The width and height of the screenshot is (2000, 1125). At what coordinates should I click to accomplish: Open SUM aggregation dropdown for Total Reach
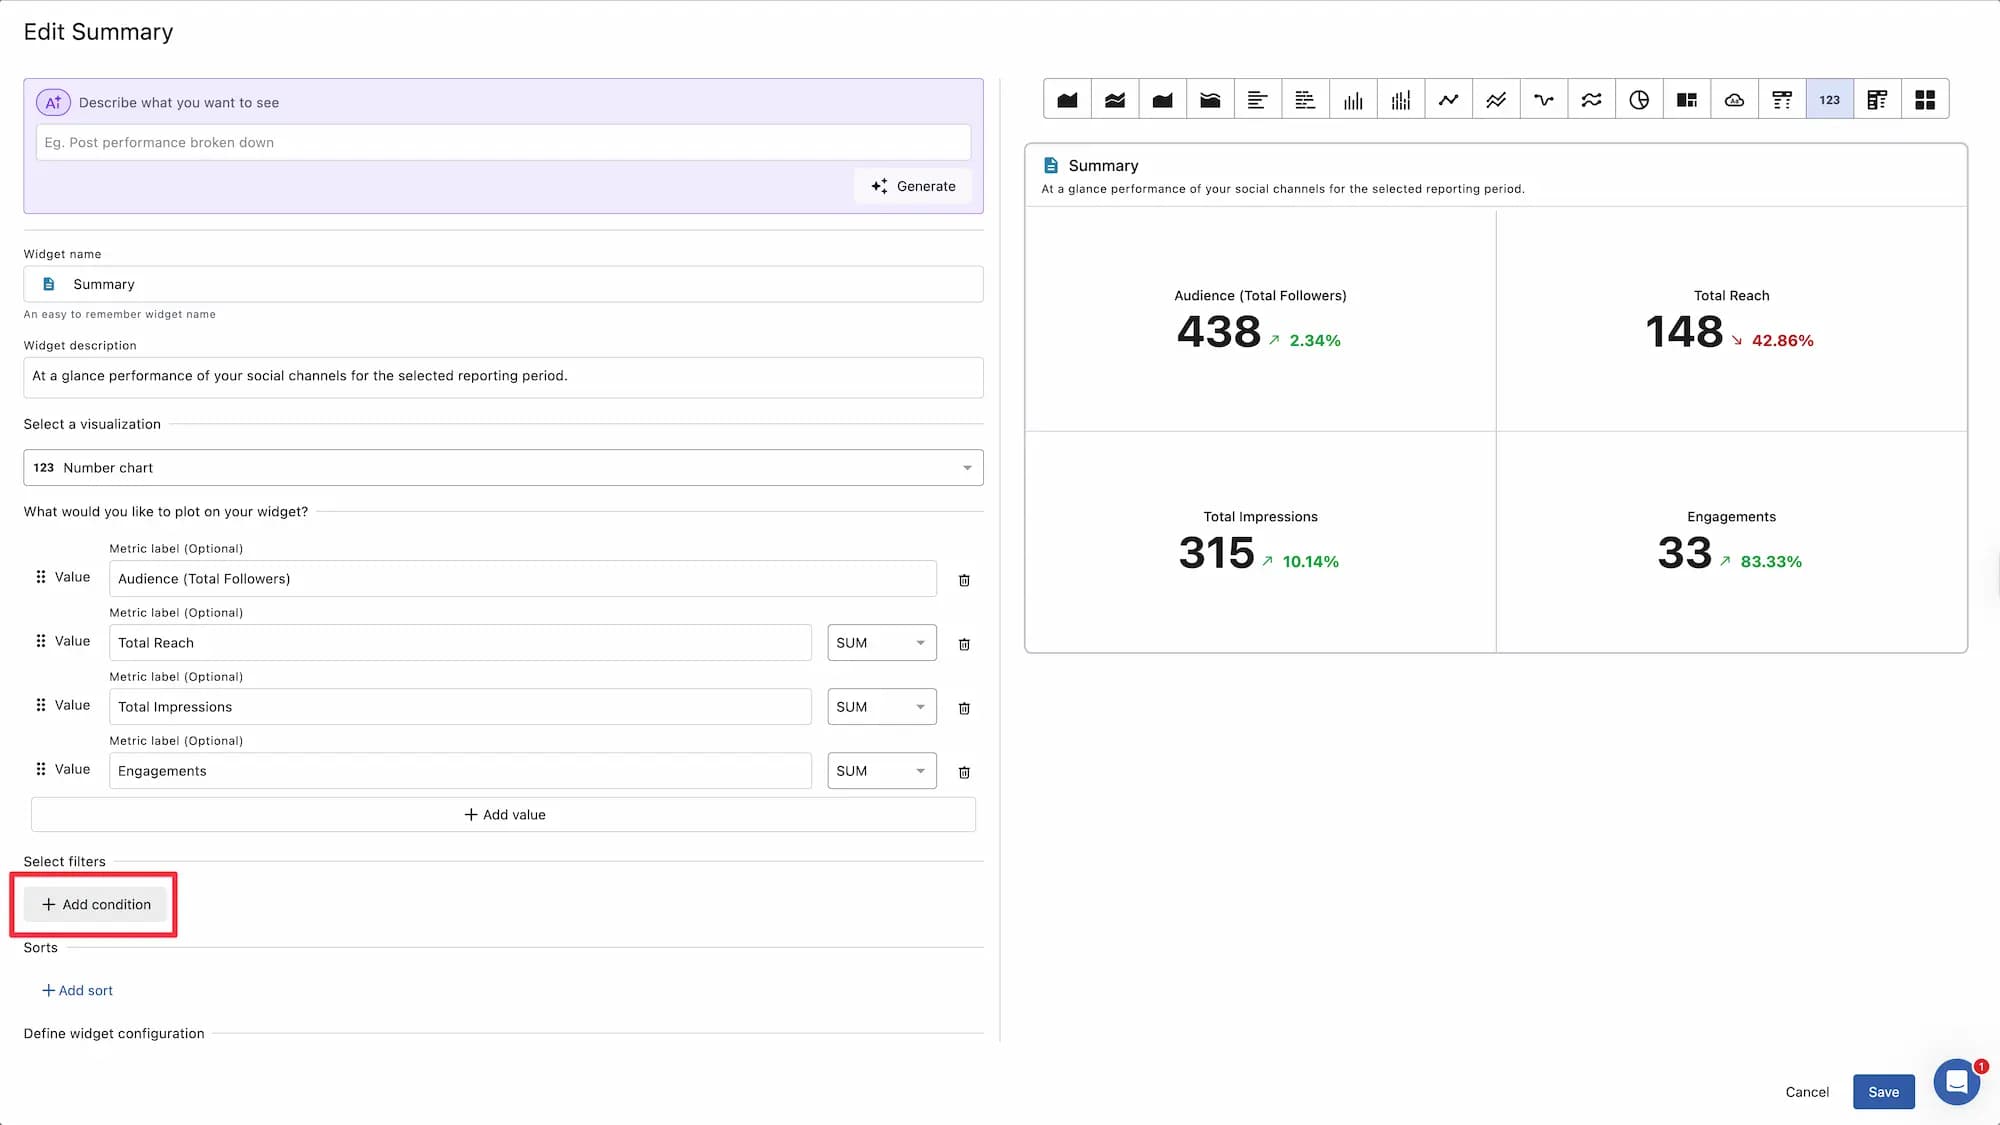[x=881, y=643]
